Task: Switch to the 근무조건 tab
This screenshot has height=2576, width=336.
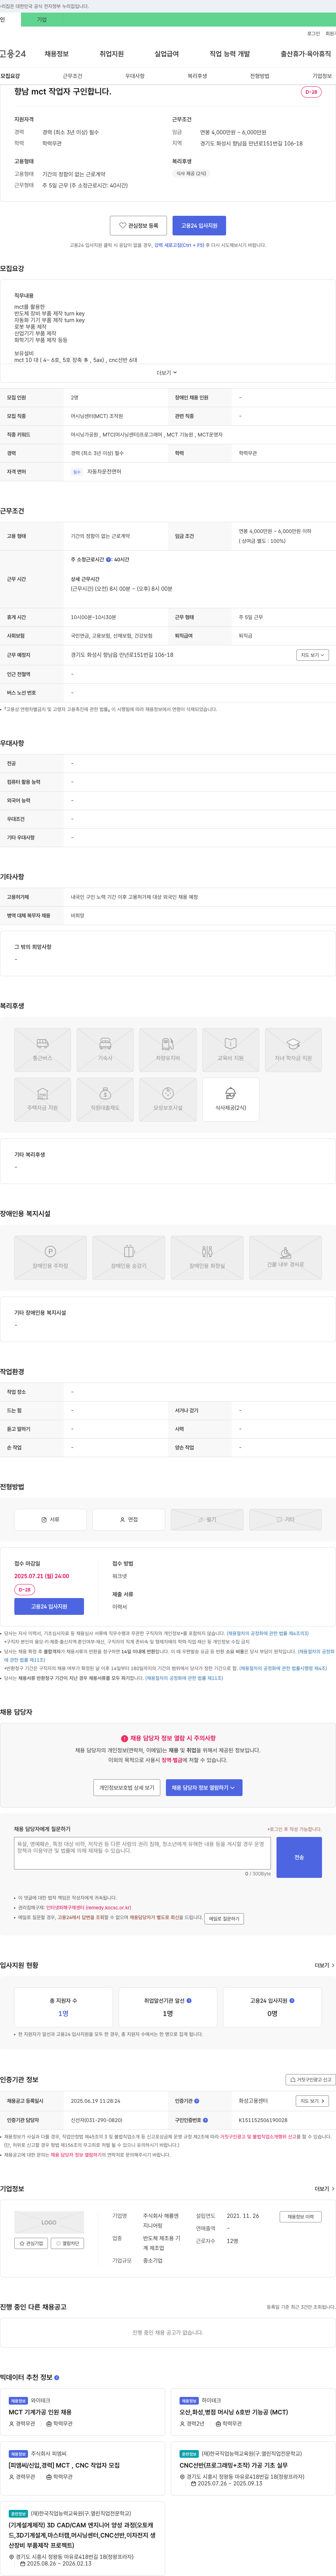Action: tap(73, 76)
